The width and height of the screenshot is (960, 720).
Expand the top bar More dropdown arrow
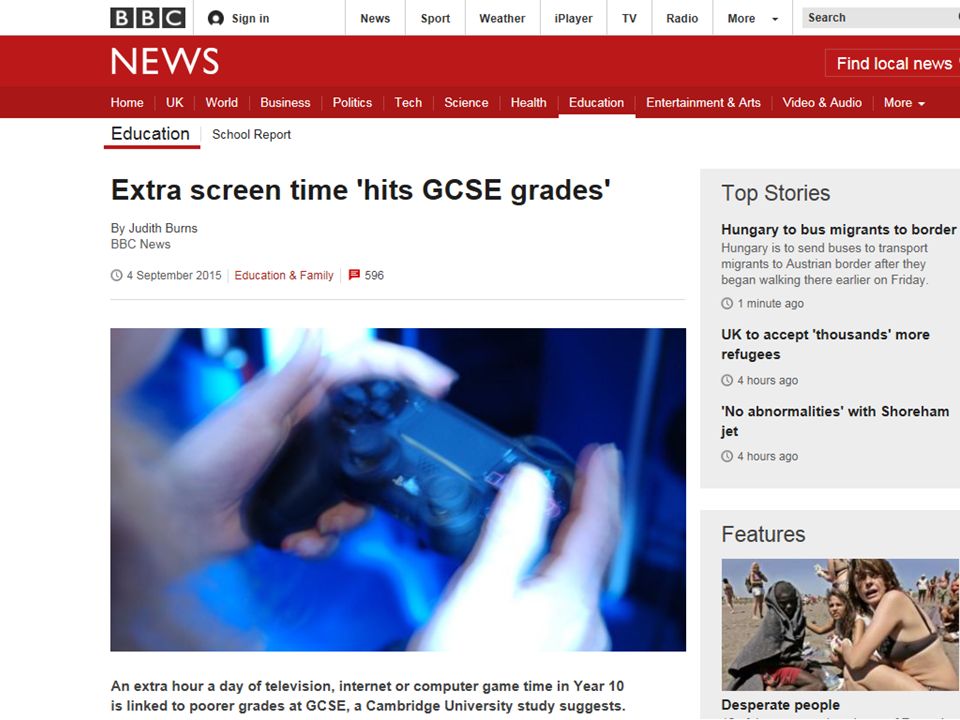pyautogui.click(x=775, y=19)
